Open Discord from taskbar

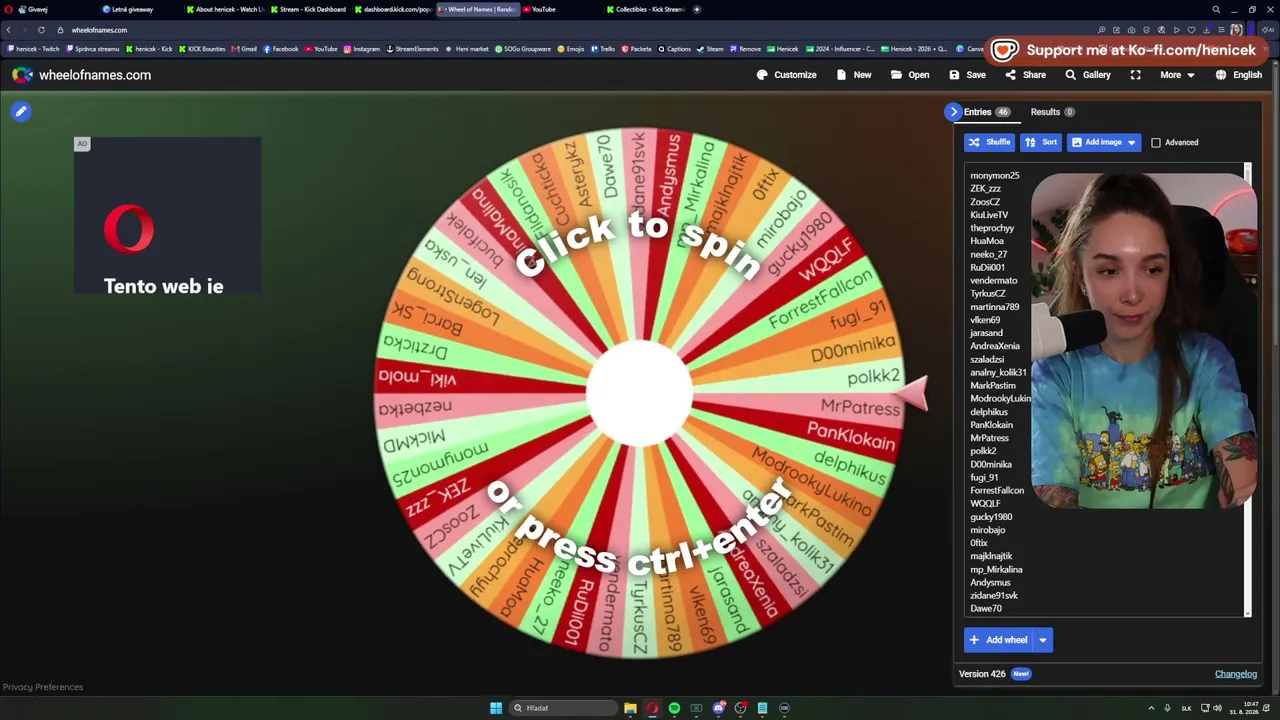[718, 708]
